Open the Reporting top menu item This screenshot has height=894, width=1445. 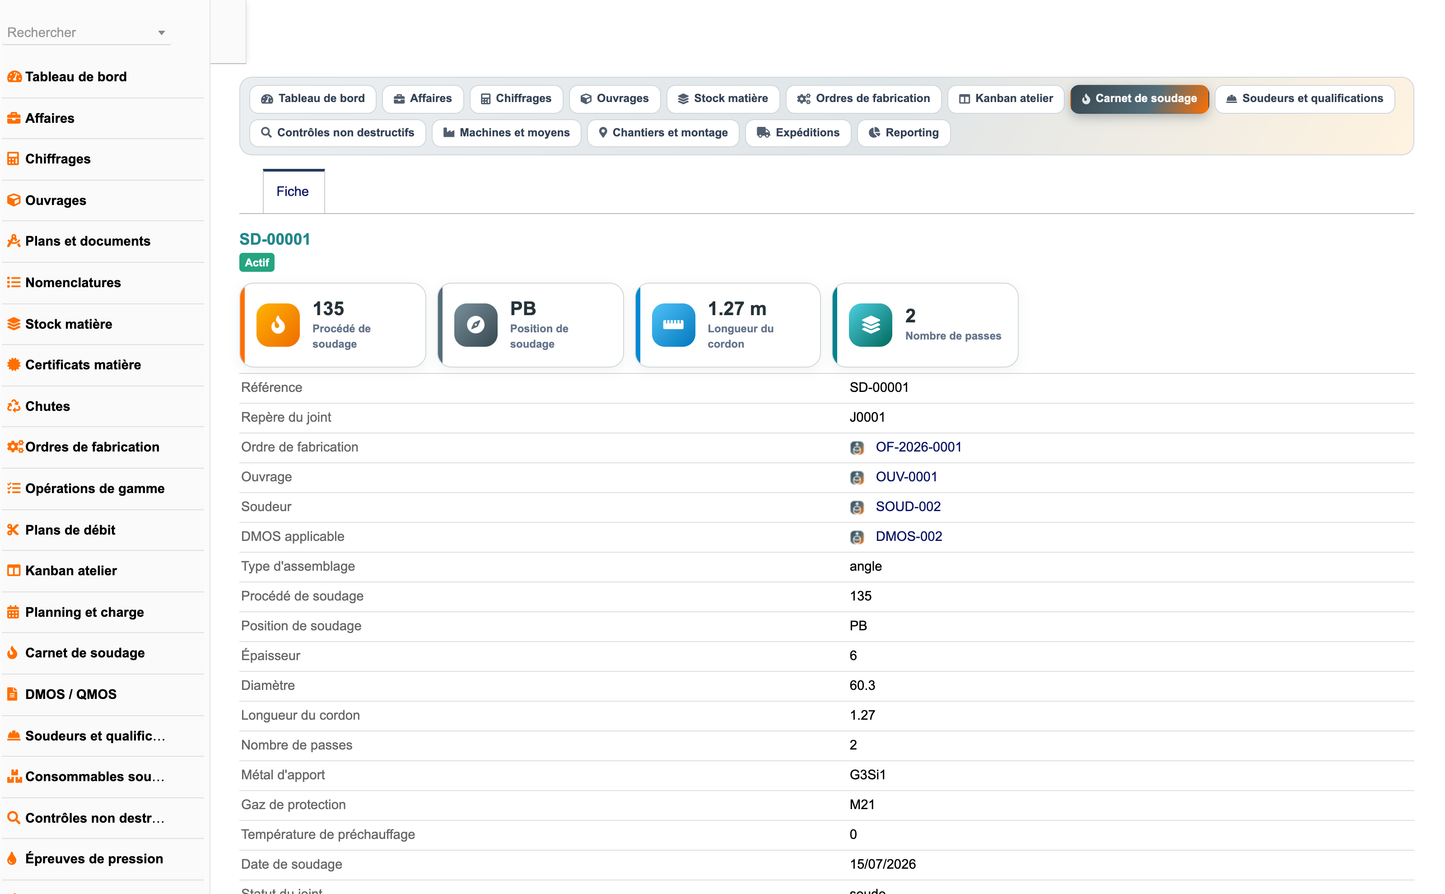903,133
